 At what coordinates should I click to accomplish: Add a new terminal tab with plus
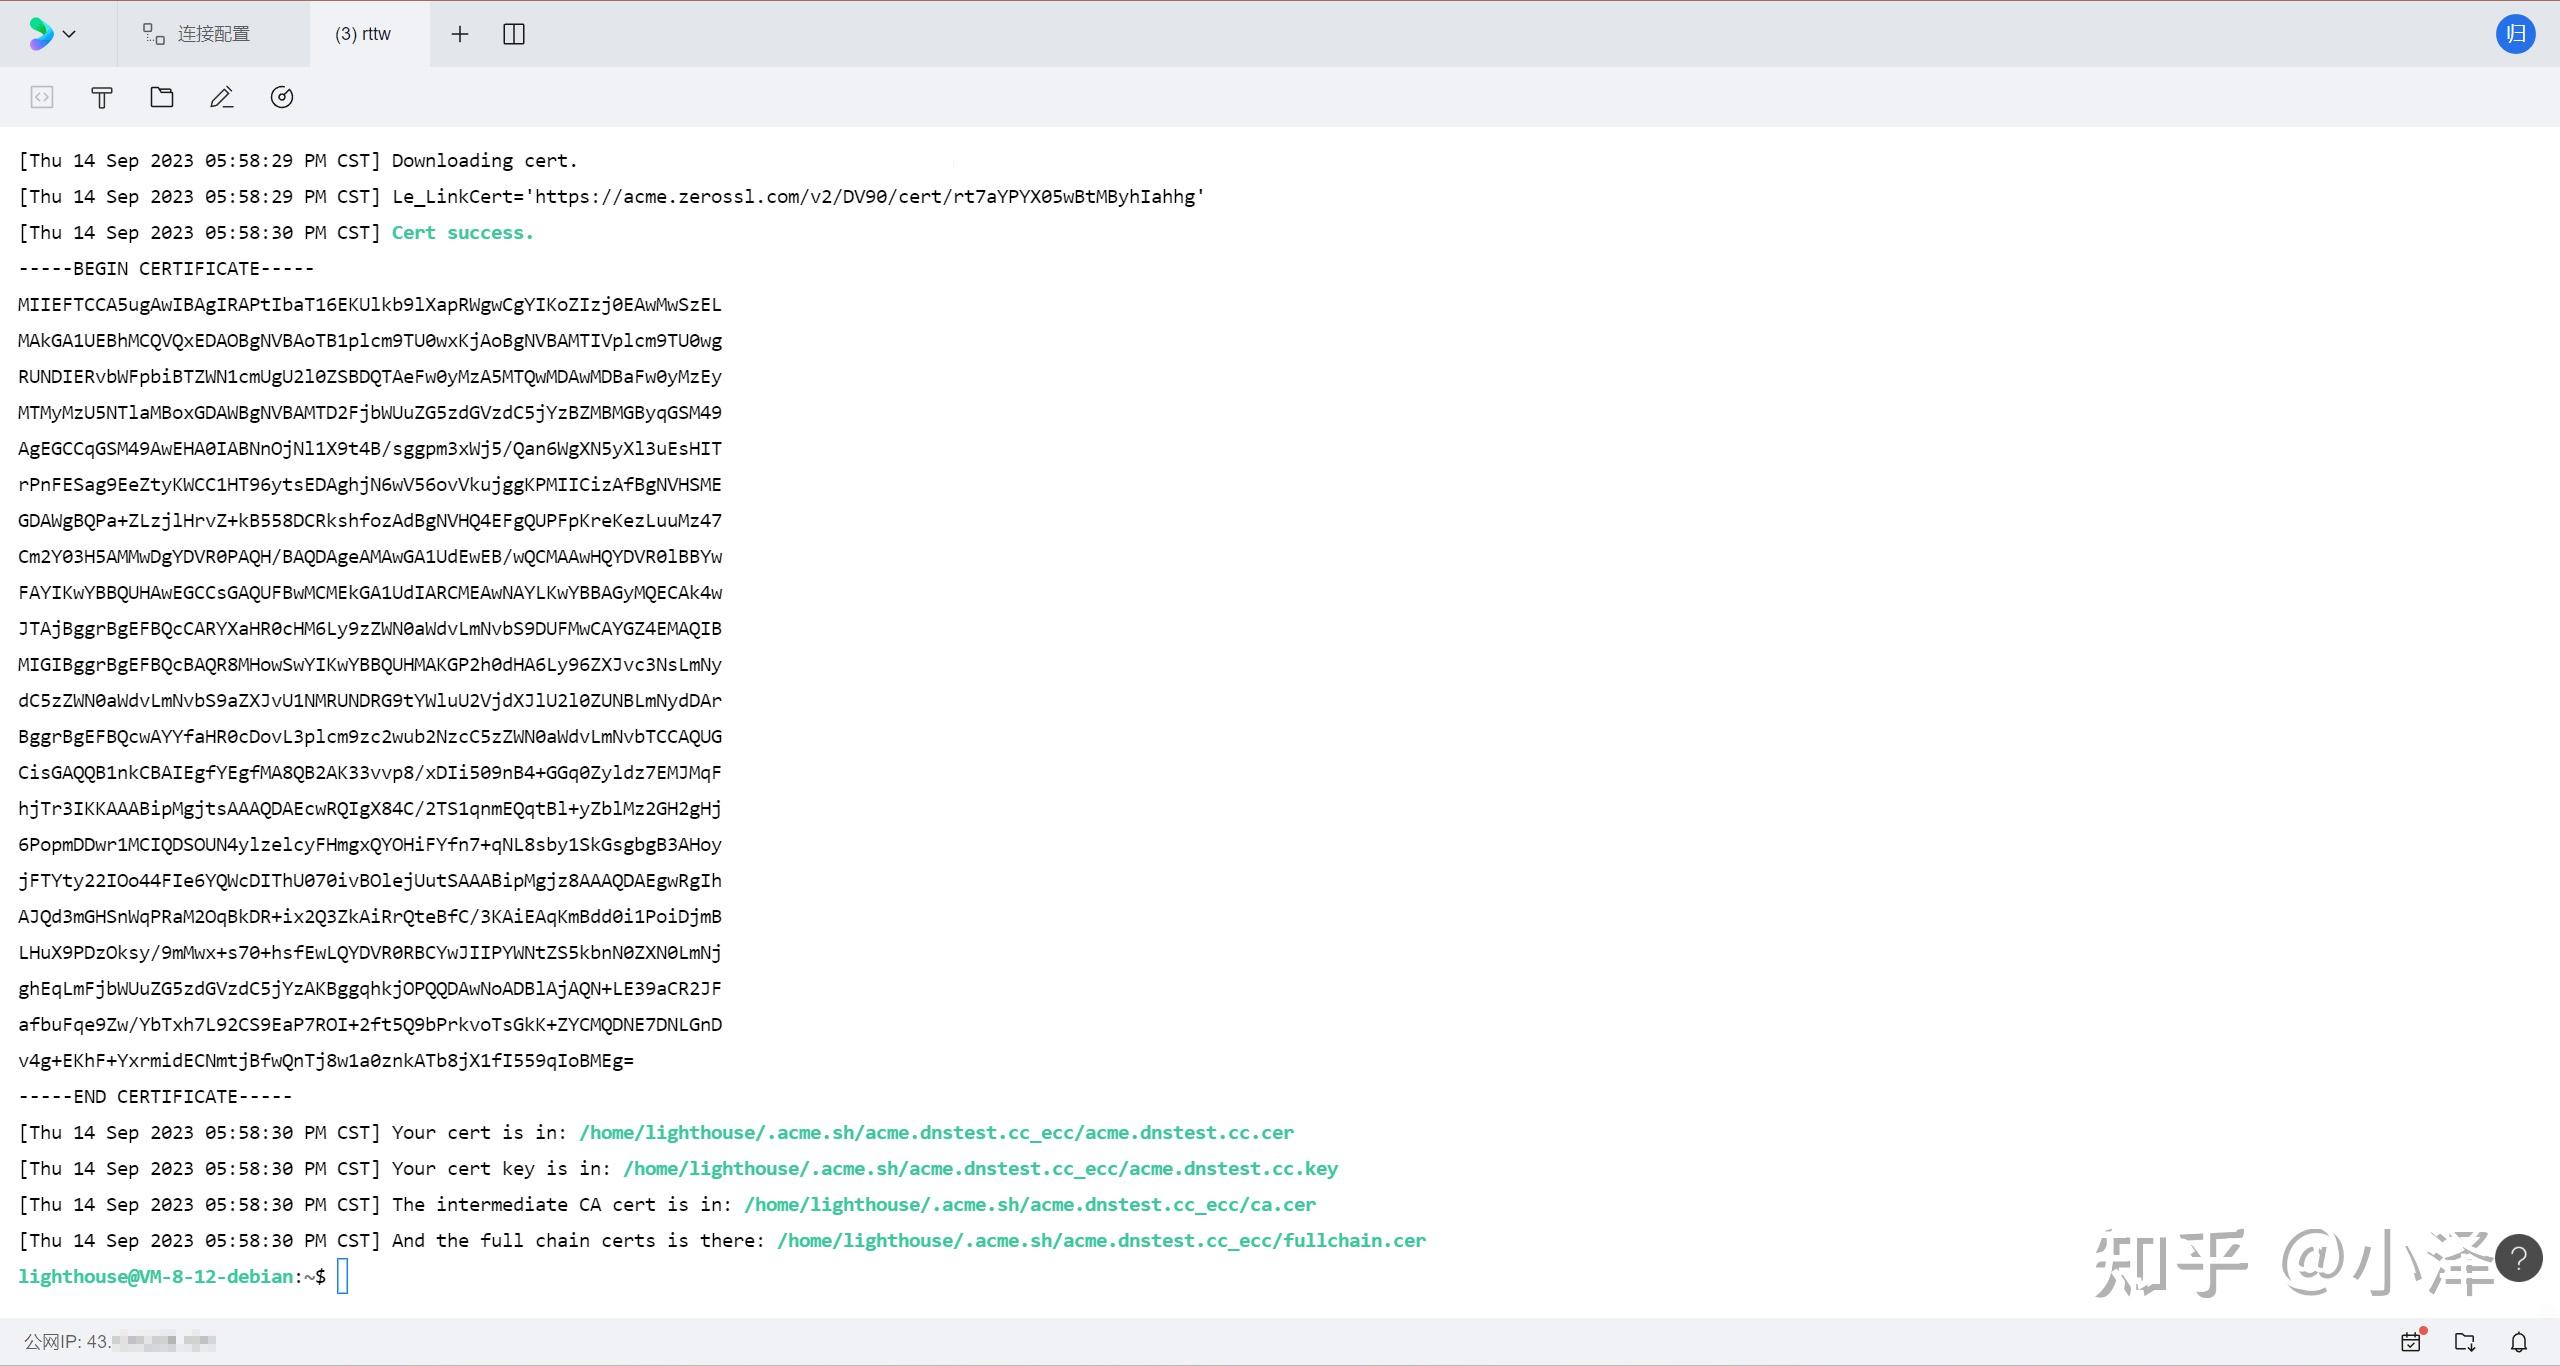460,34
